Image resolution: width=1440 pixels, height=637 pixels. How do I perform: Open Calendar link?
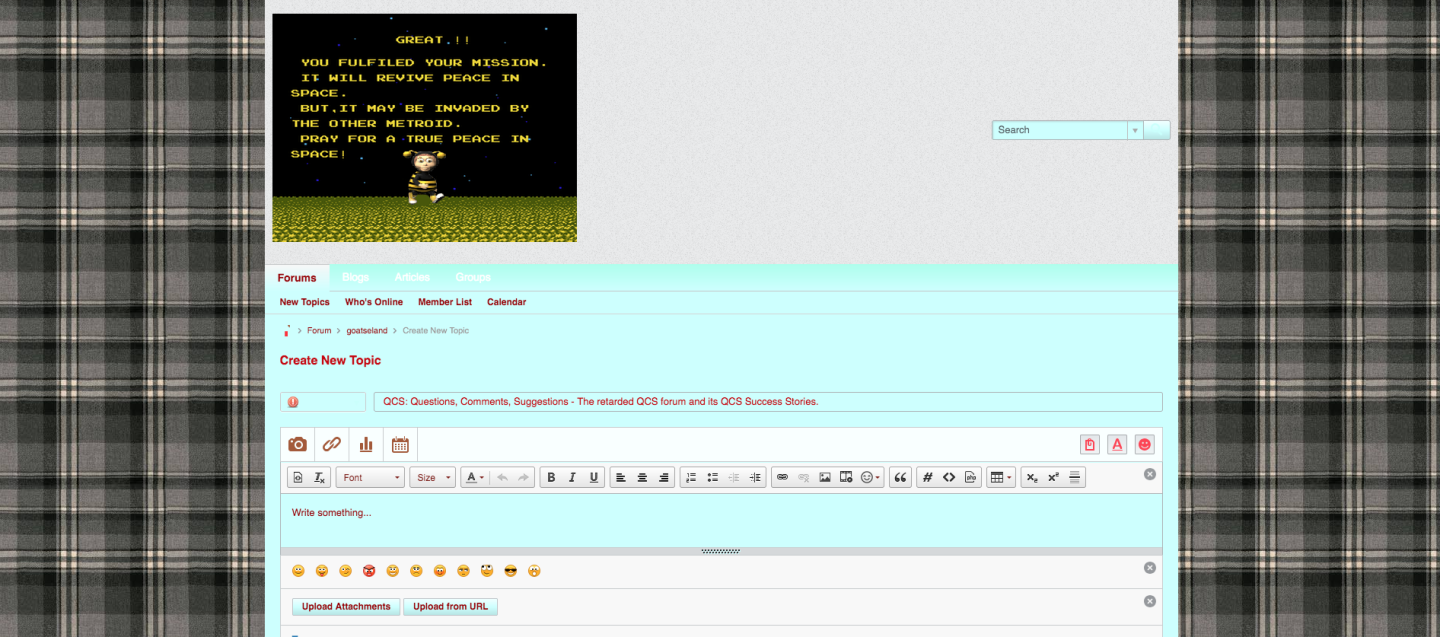point(506,302)
